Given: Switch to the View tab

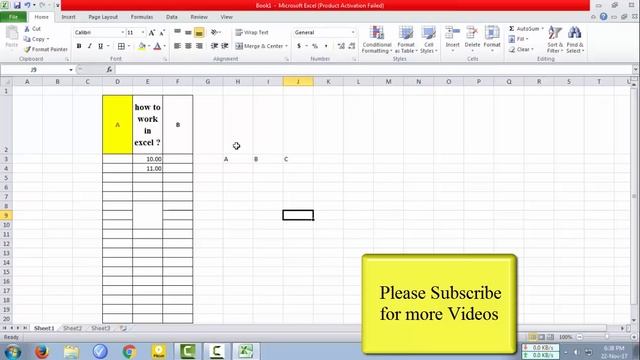Looking at the screenshot, I should (226, 17).
